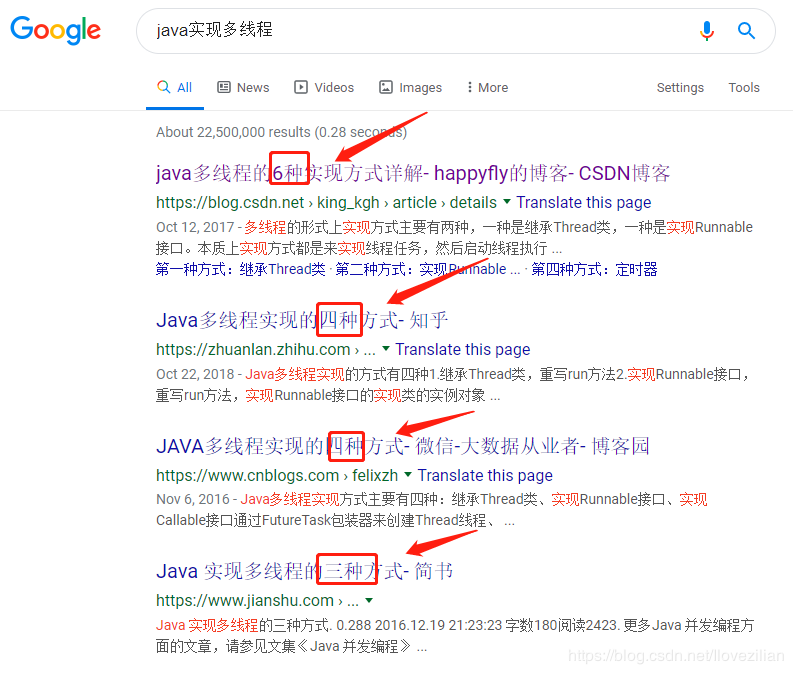This screenshot has height=674, width=793.
Task: Open sitelink 第四种方式：定时器
Action: click(594, 269)
